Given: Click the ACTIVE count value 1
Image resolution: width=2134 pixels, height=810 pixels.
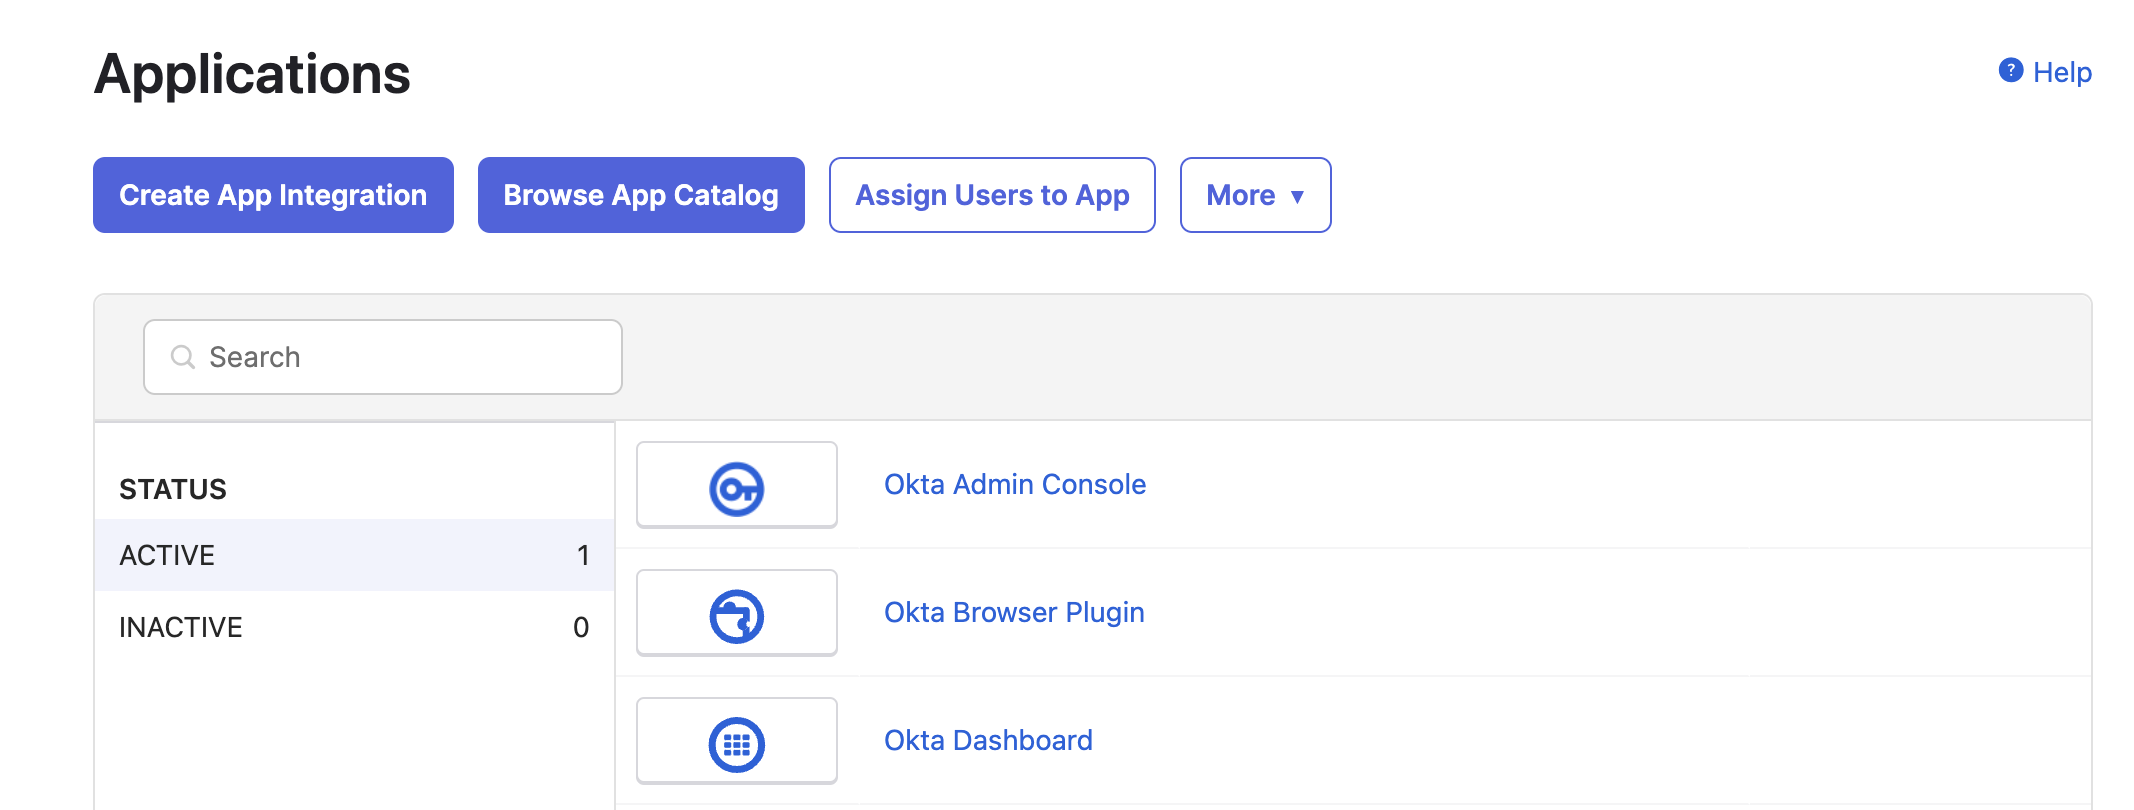Looking at the screenshot, I should [x=583, y=555].
